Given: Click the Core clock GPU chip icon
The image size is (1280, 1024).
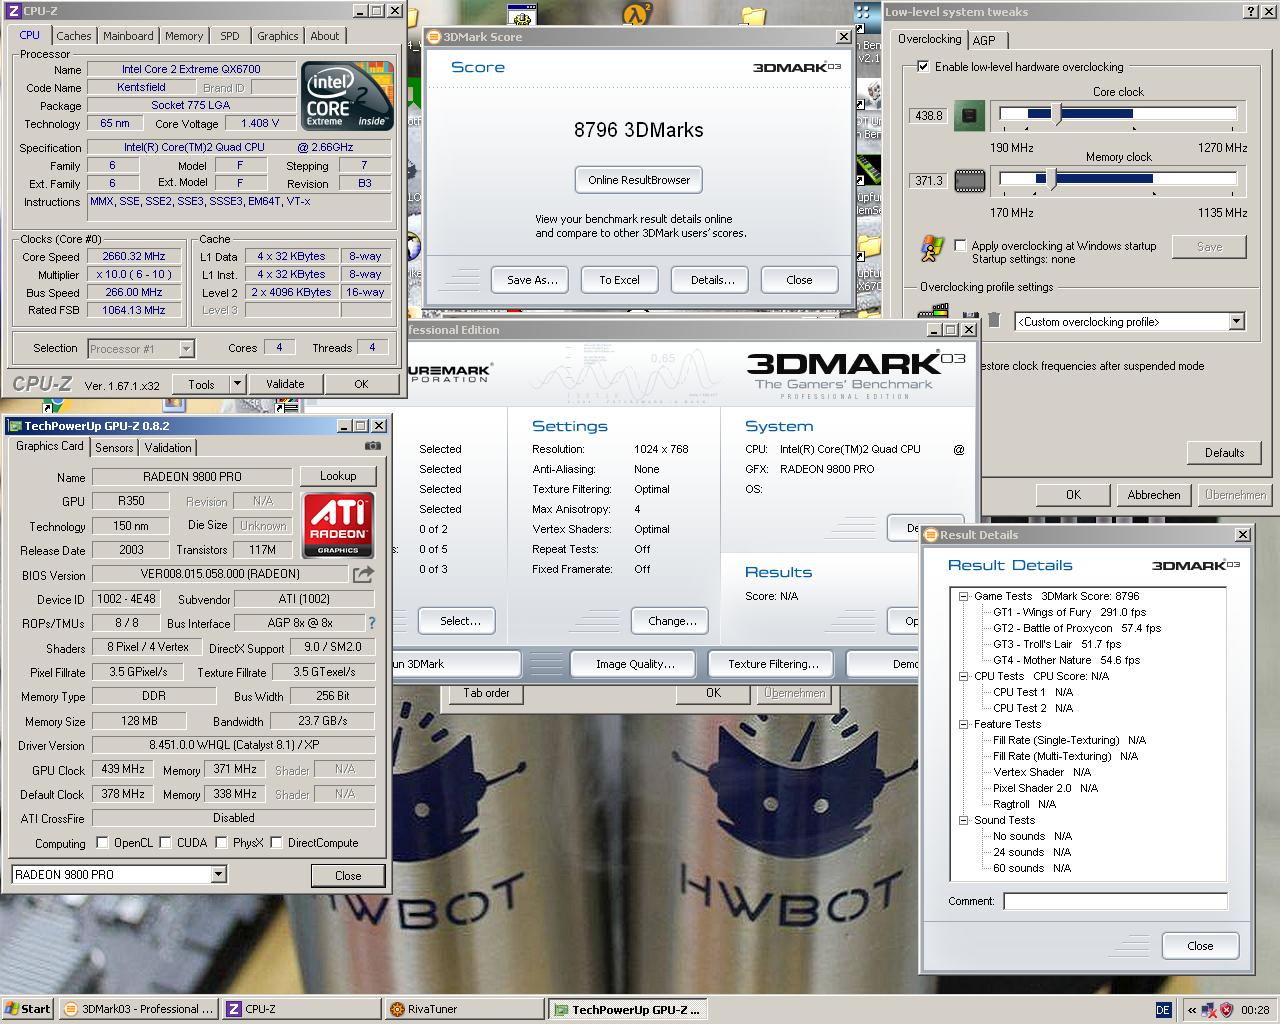Looking at the screenshot, I should click(x=968, y=115).
